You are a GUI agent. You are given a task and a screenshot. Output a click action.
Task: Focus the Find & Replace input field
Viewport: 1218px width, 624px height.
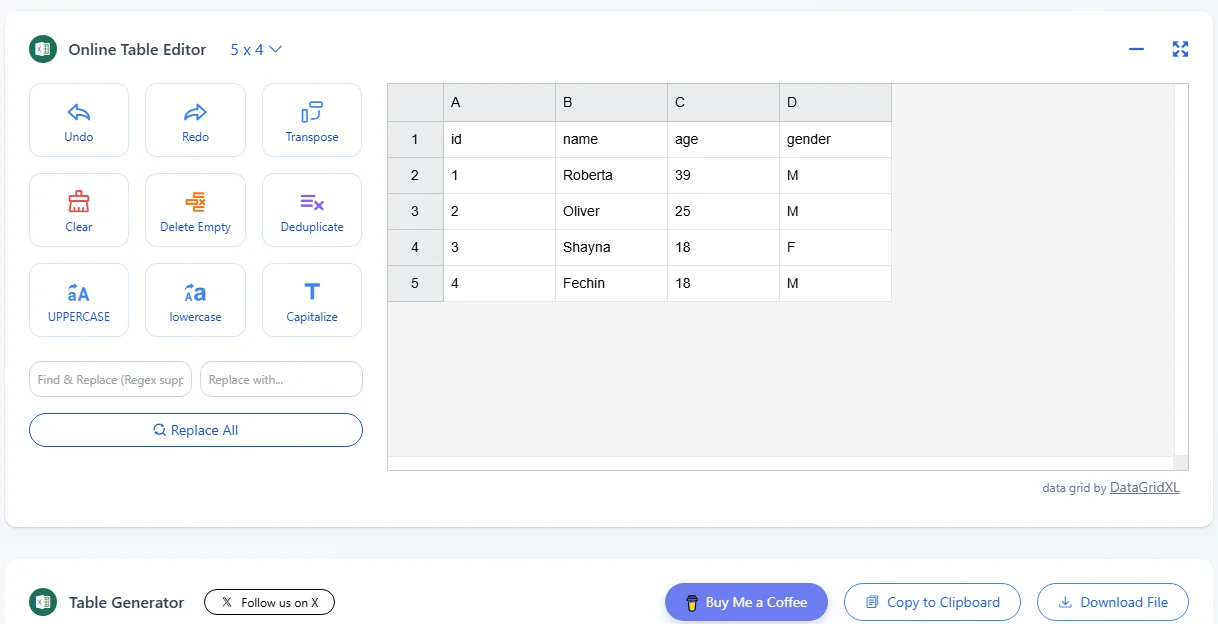click(110, 379)
